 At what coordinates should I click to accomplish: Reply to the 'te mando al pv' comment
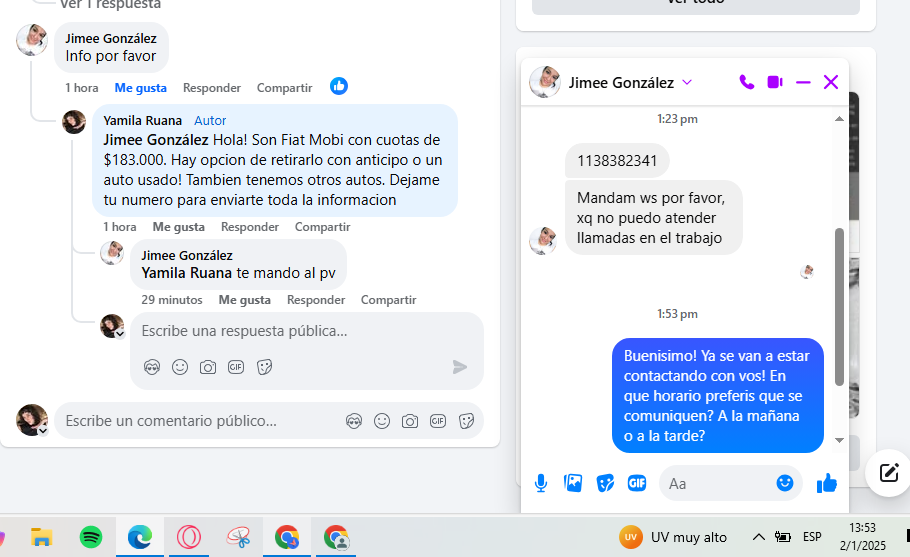coord(316,300)
